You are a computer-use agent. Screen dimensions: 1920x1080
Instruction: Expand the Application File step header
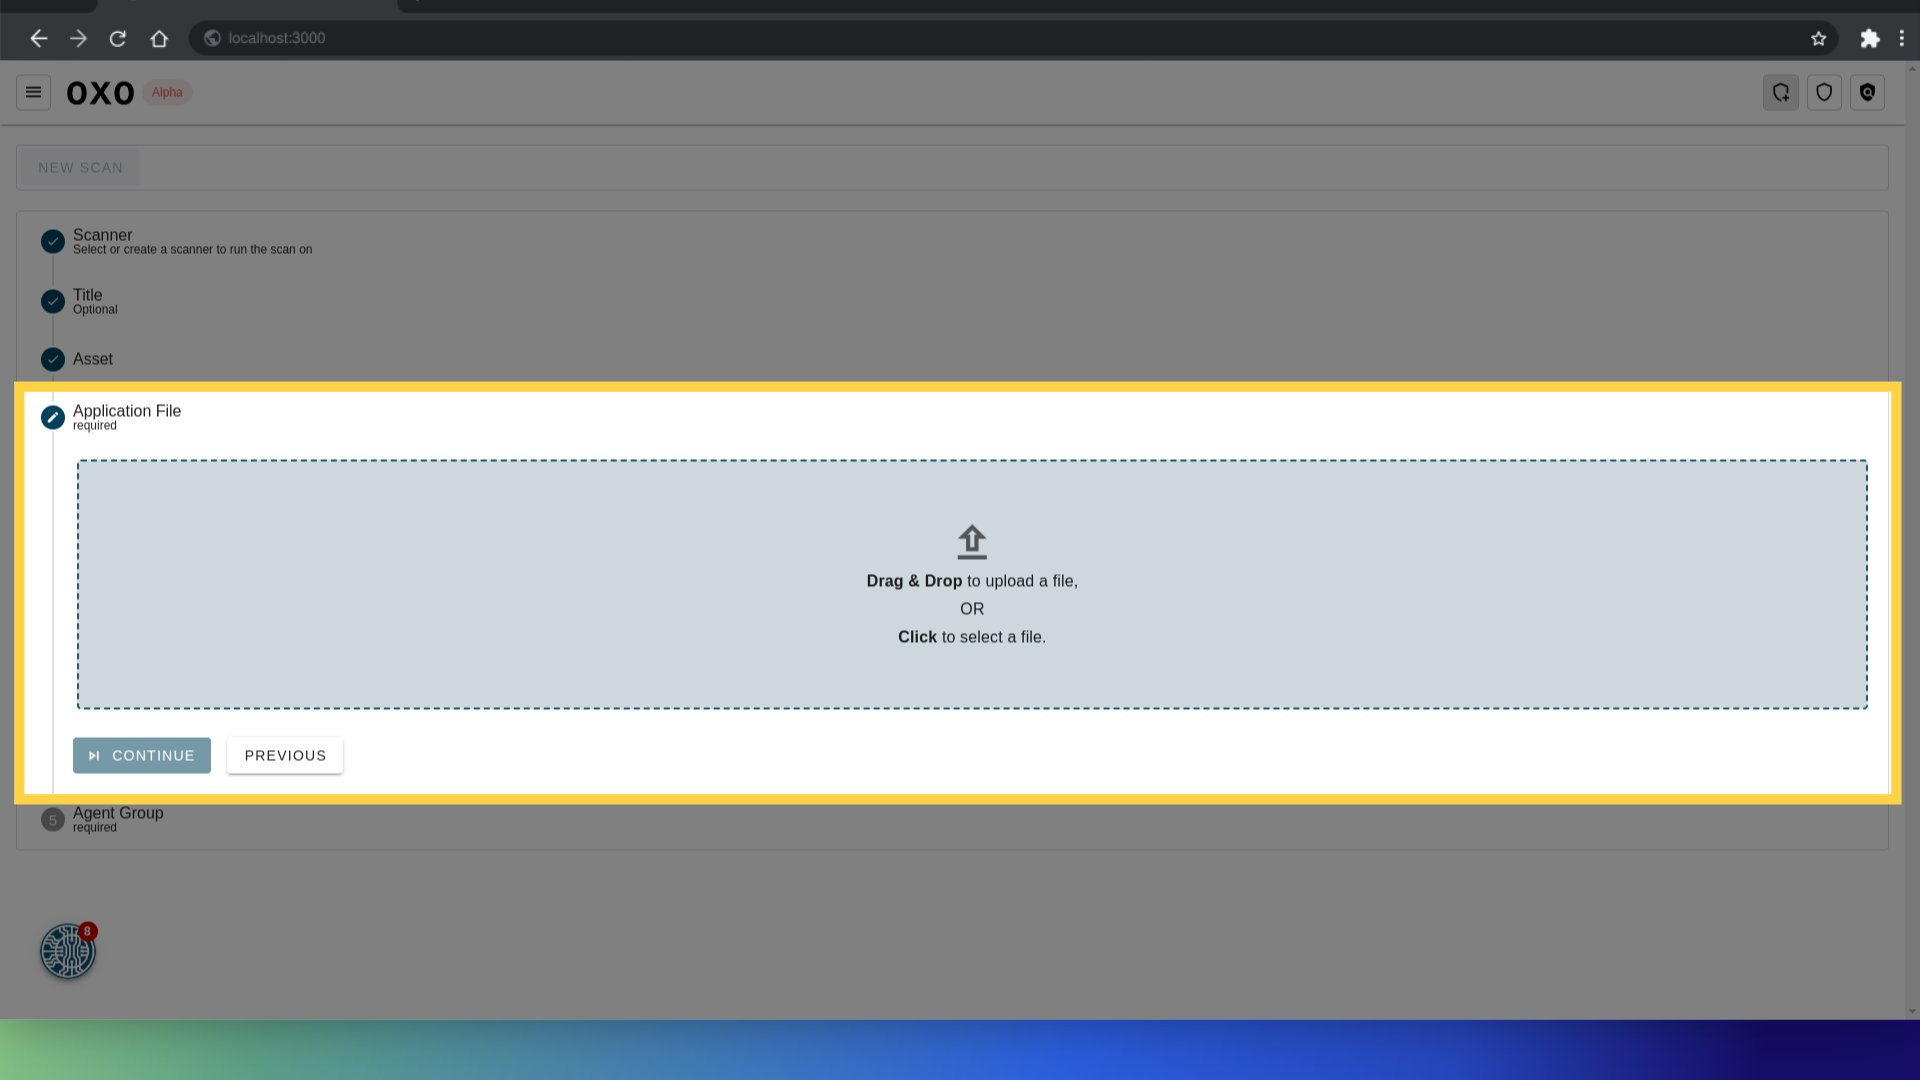[x=127, y=417]
